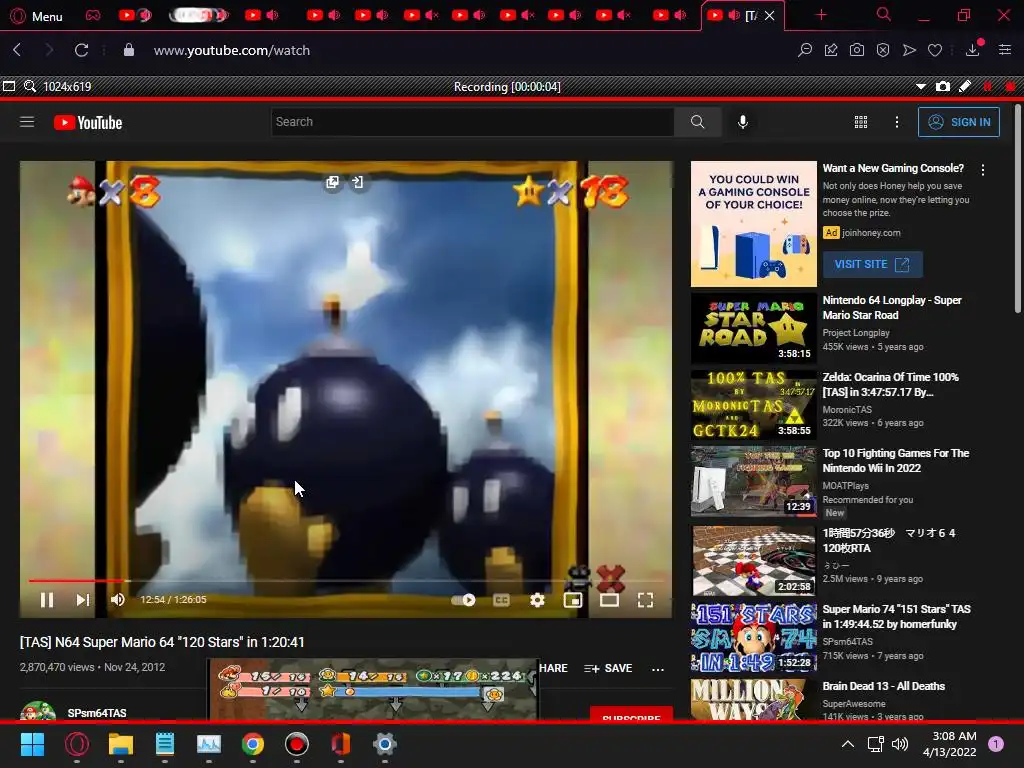Viewport: 1024px width, 768px height.
Task: Click the SAVE to playlist button
Action: point(608,668)
